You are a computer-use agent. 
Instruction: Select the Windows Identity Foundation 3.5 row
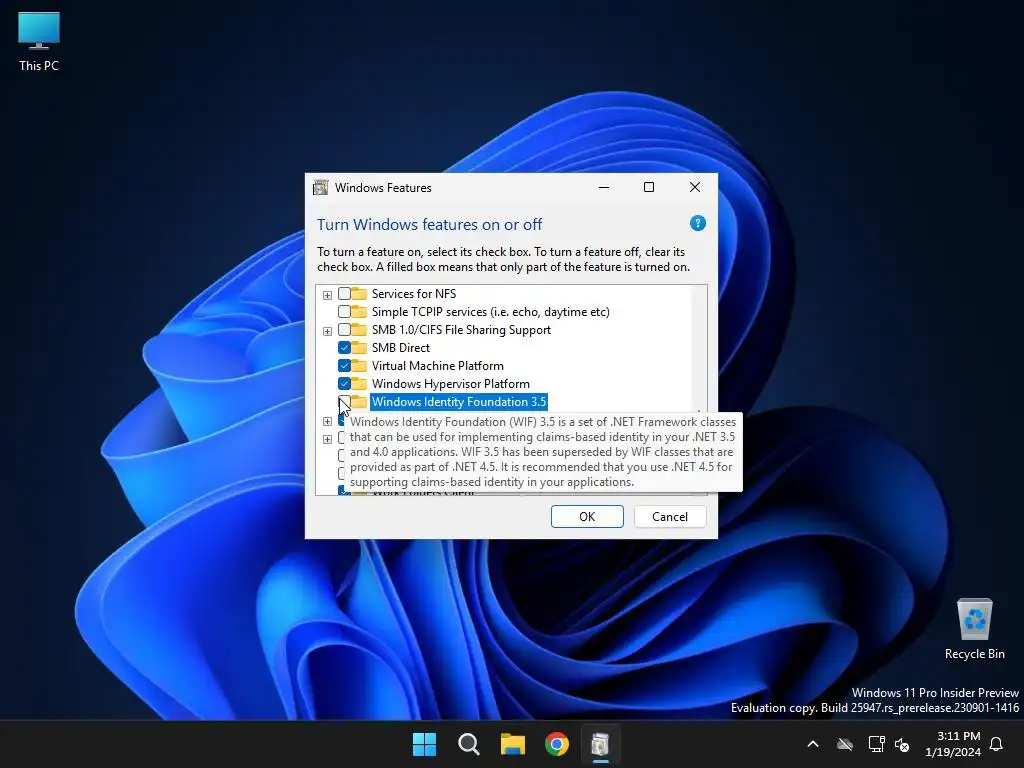point(458,402)
